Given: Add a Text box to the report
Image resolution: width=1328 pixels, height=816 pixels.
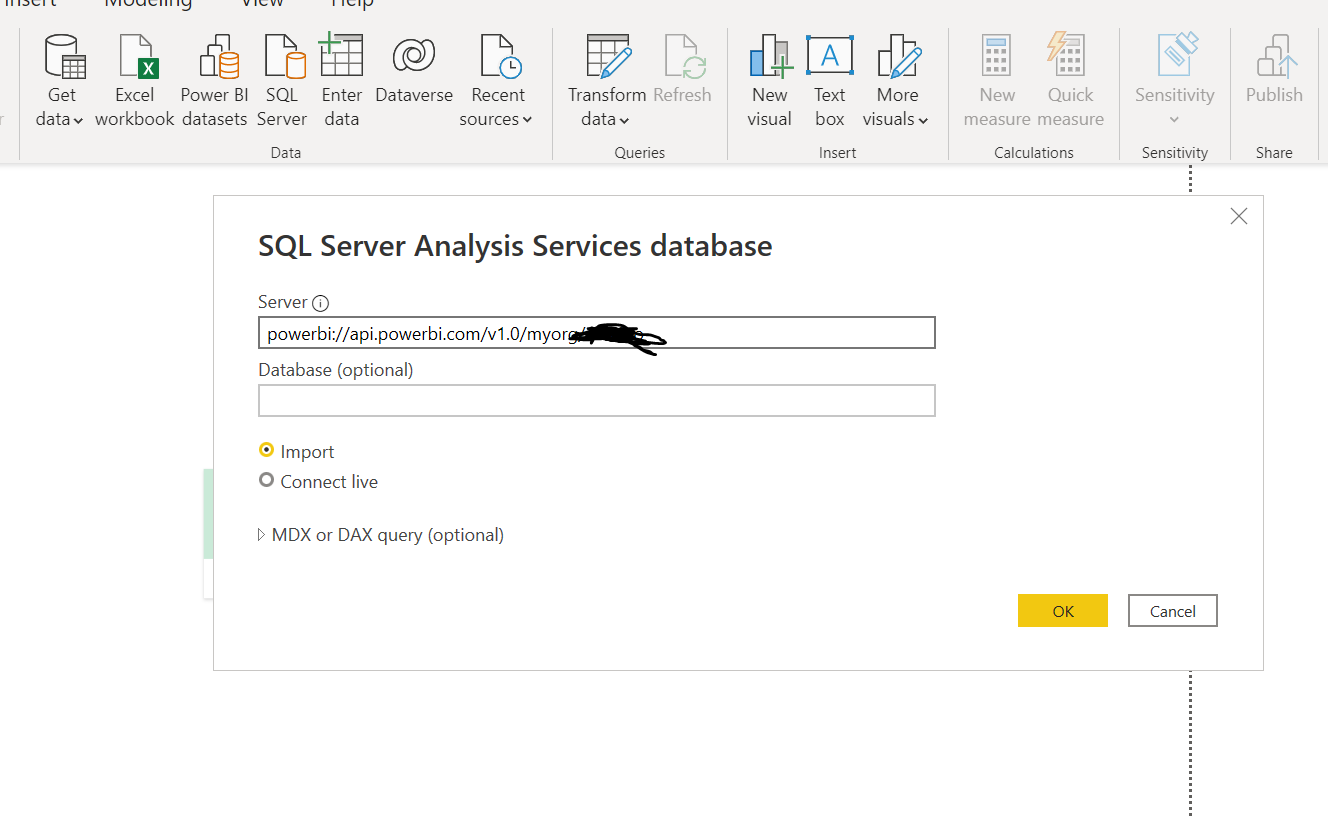Looking at the screenshot, I should point(830,82).
